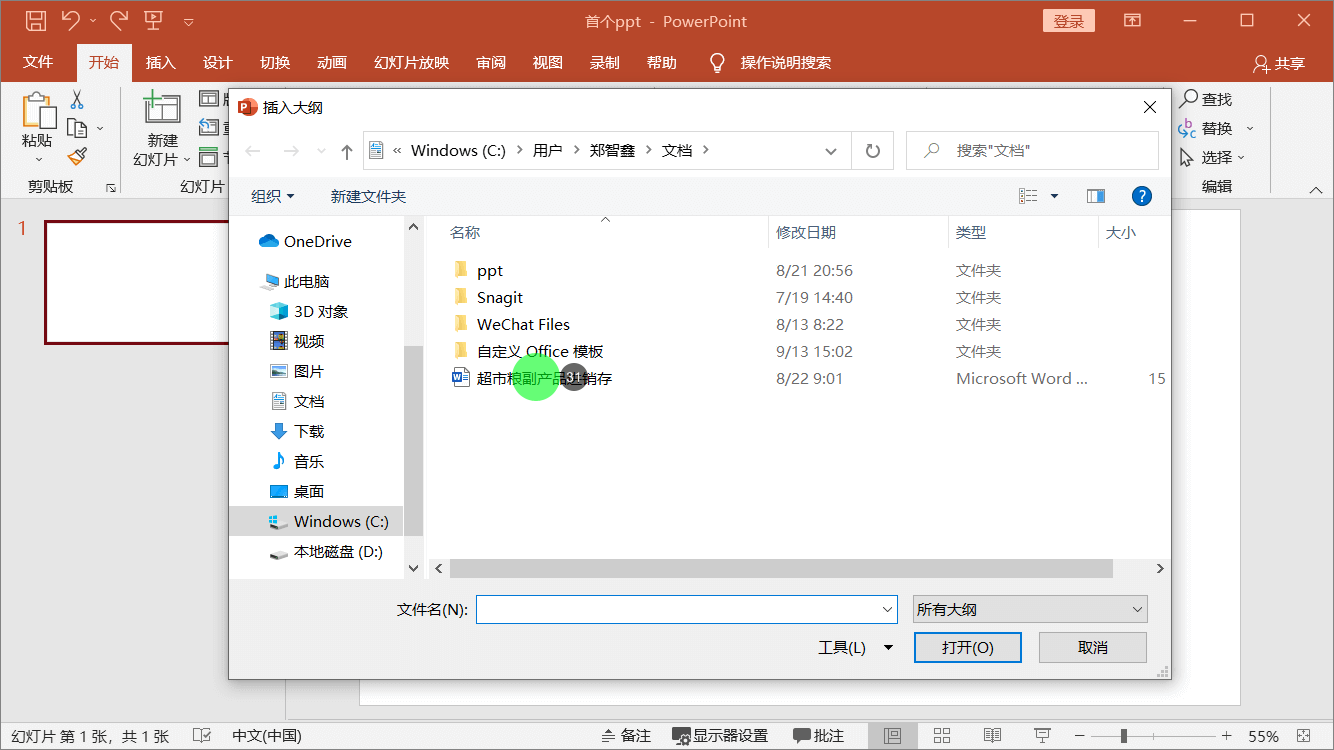Select 3D 对象 folder in sidebar
1334x750 pixels.
click(309, 311)
